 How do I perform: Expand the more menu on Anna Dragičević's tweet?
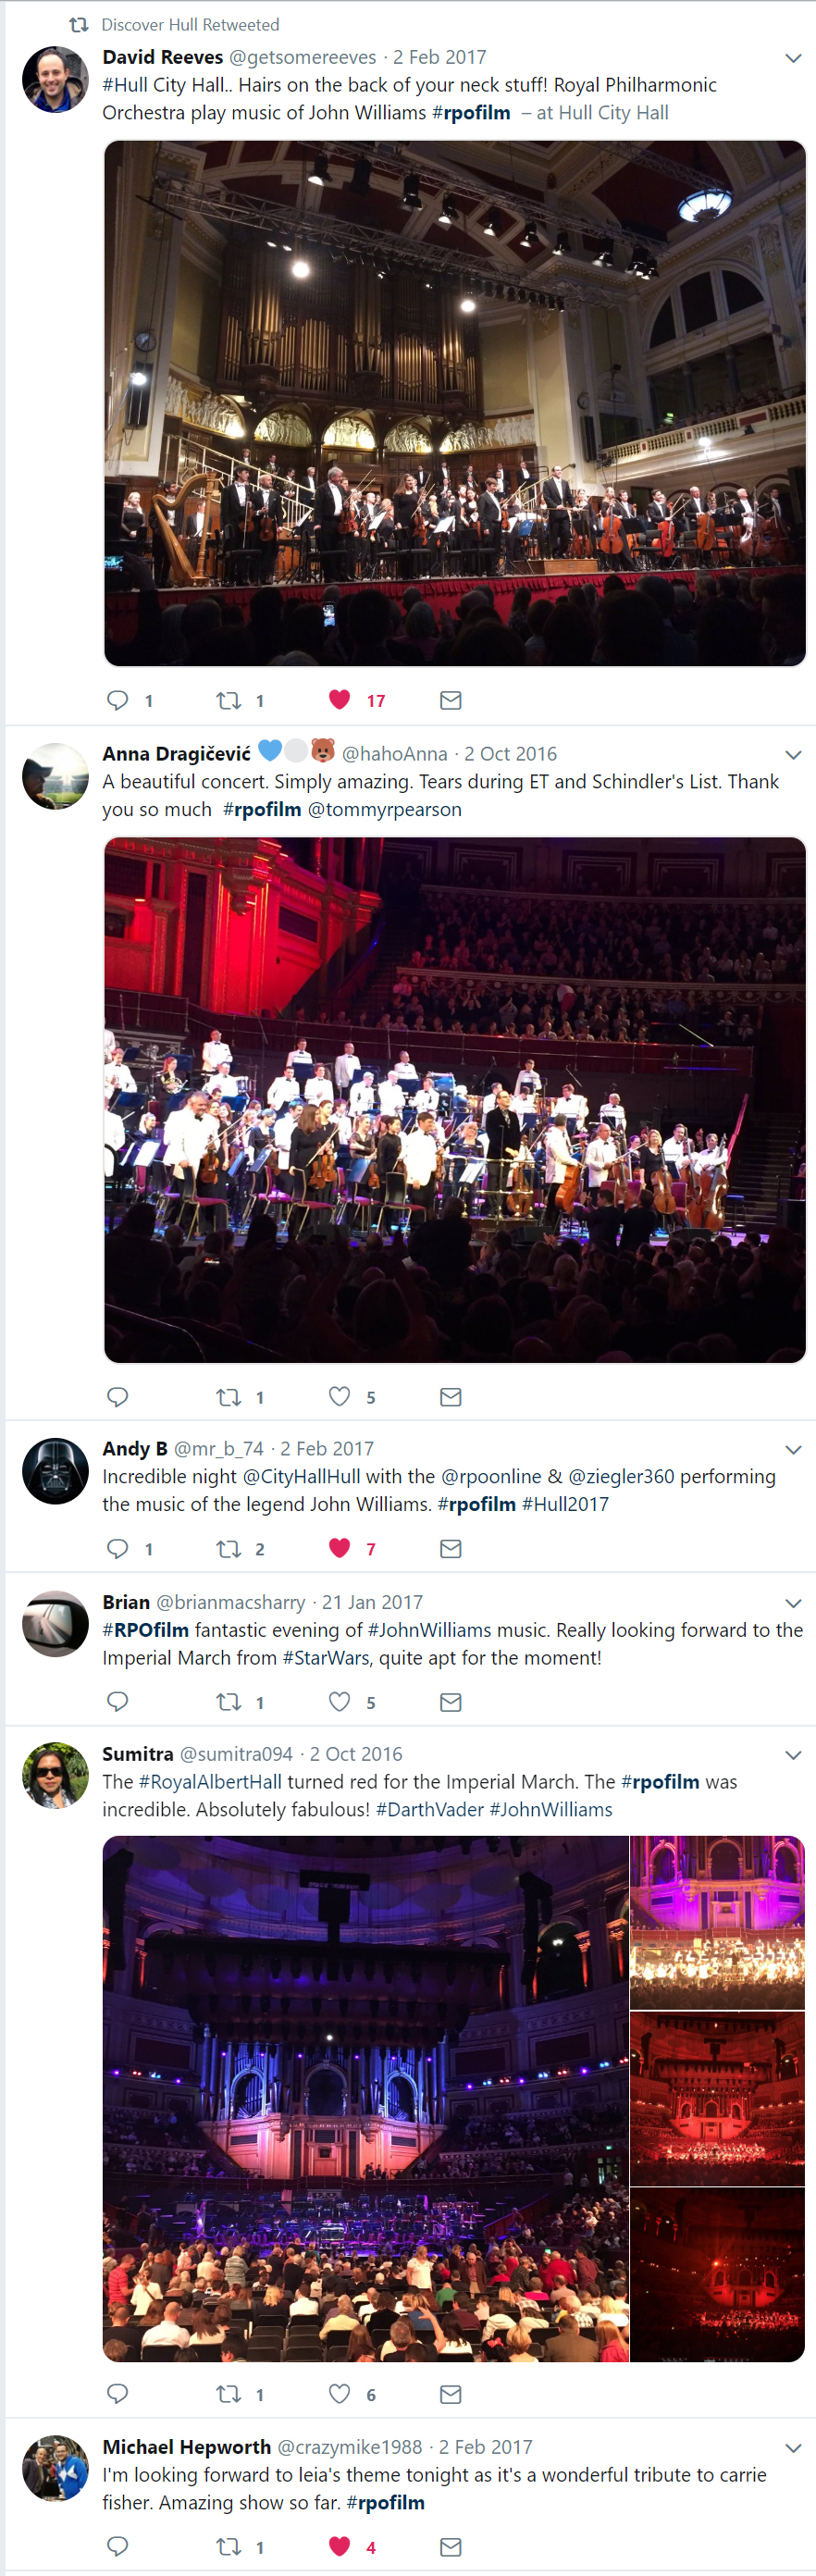point(793,755)
